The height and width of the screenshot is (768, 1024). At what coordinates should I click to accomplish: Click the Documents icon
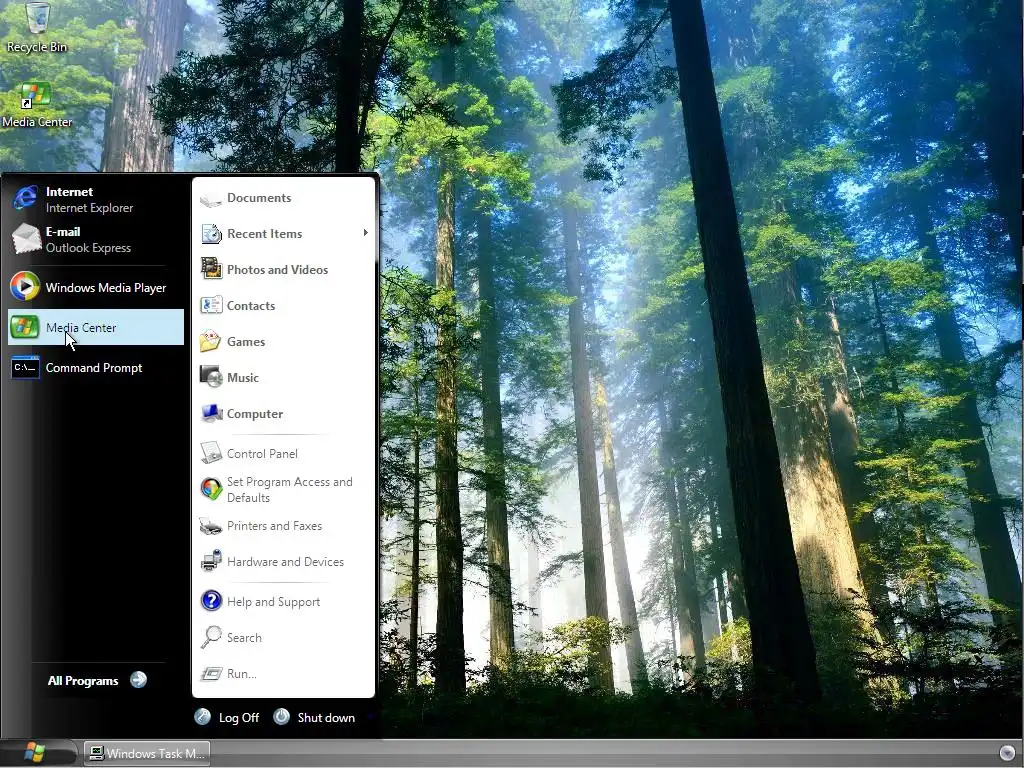[211, 199]
